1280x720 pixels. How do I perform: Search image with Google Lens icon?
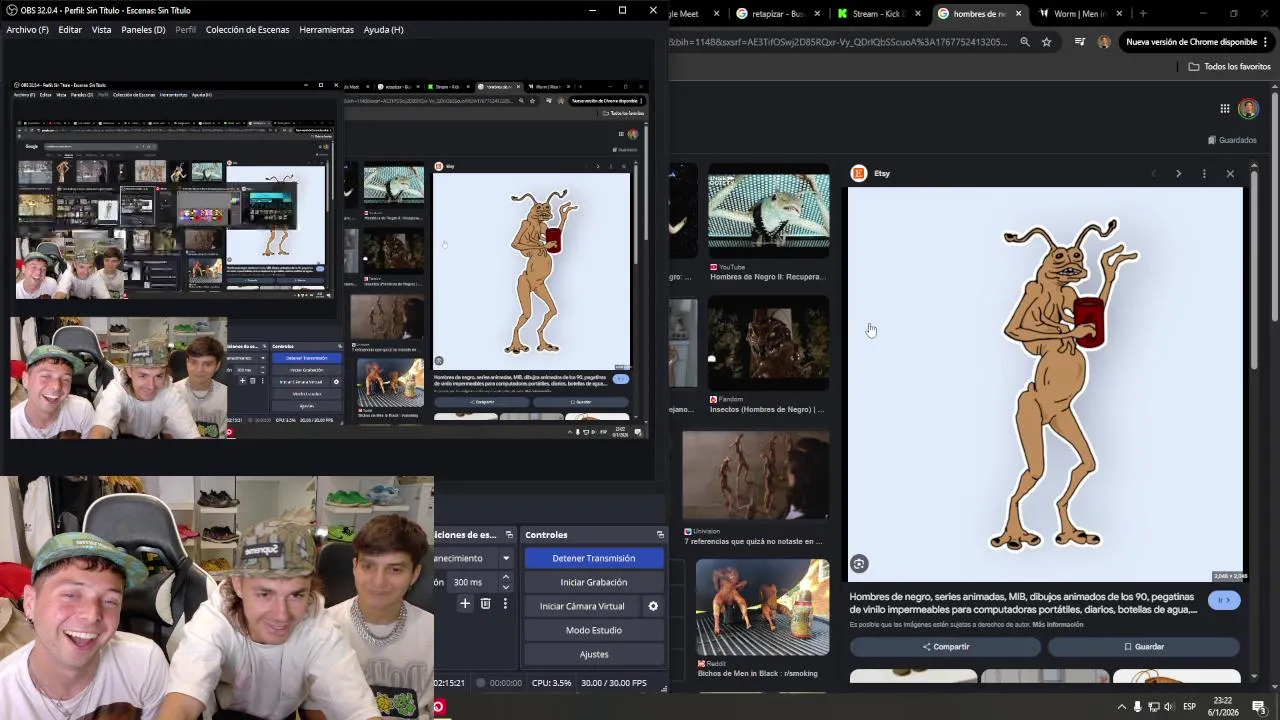[859, 564]
